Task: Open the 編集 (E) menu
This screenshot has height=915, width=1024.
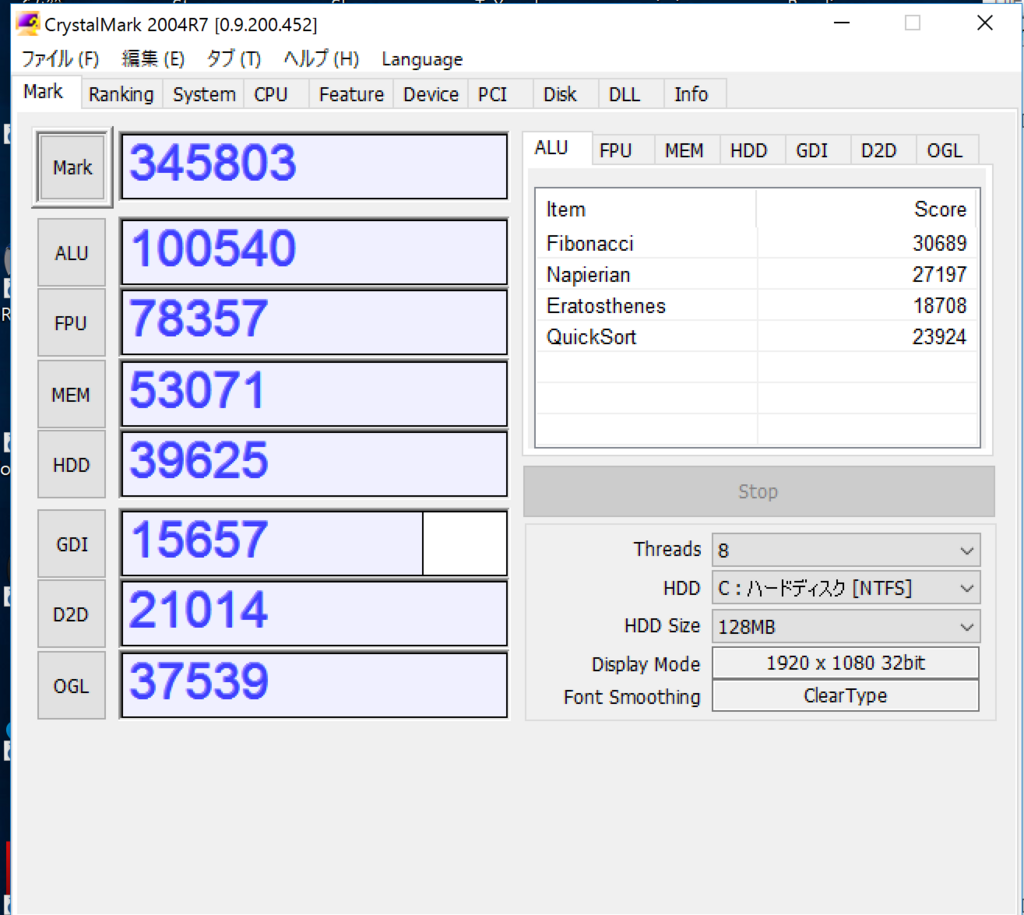Action: coord(153,59)
